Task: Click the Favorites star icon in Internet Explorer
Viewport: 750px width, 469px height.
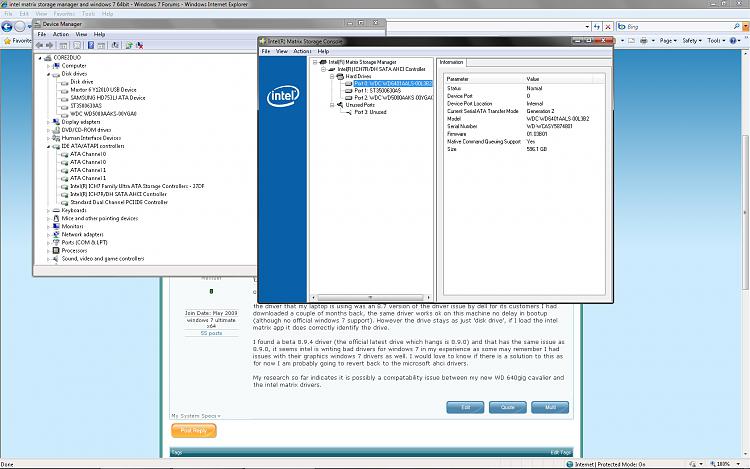Action: tap(7, 41)
